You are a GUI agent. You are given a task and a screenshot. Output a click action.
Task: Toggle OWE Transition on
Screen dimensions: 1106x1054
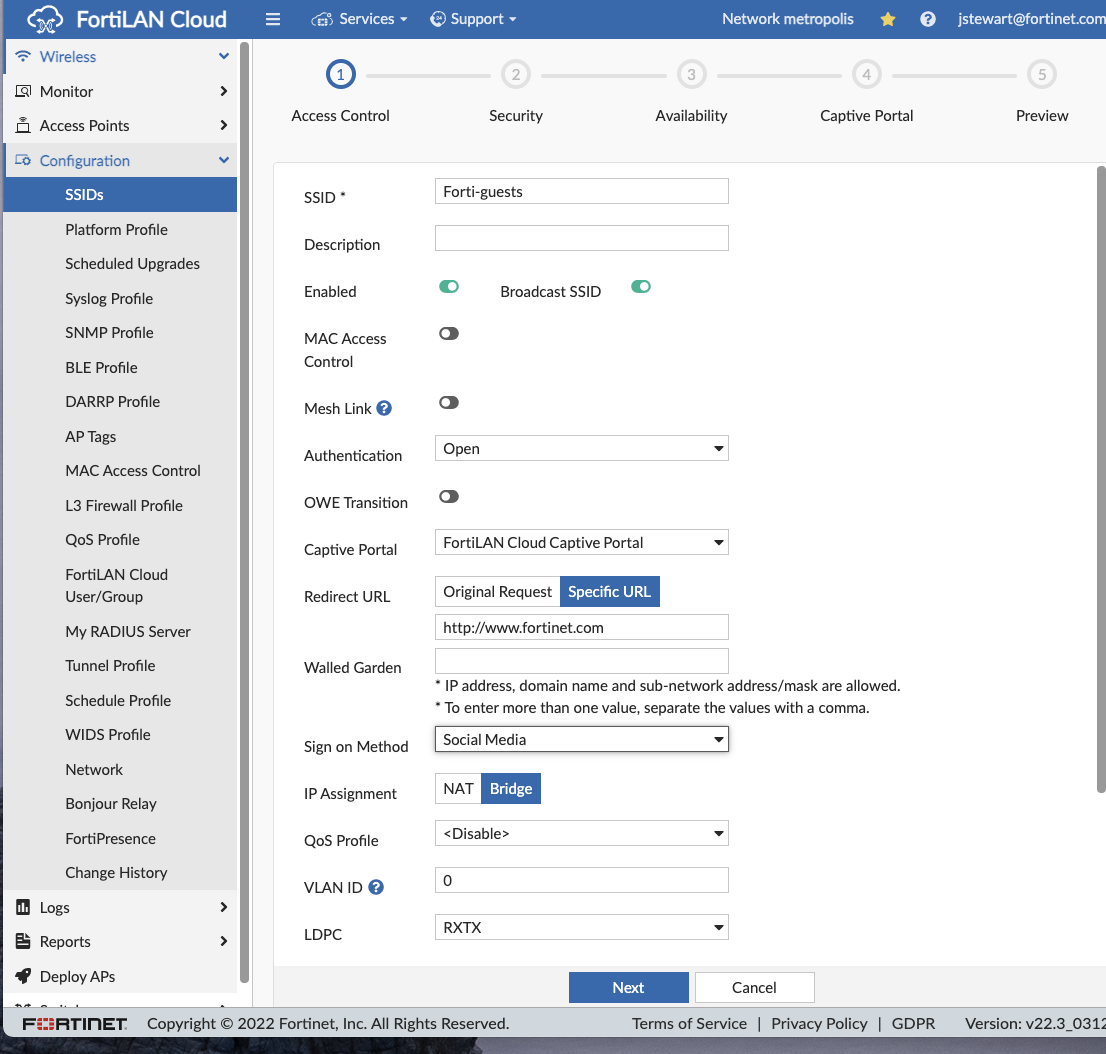[448, 496]
